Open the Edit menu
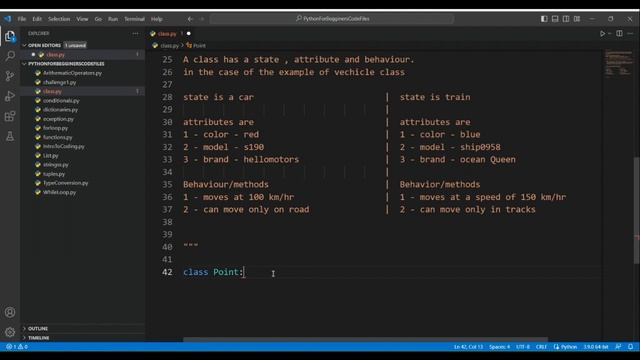 [x=37, y=19]
